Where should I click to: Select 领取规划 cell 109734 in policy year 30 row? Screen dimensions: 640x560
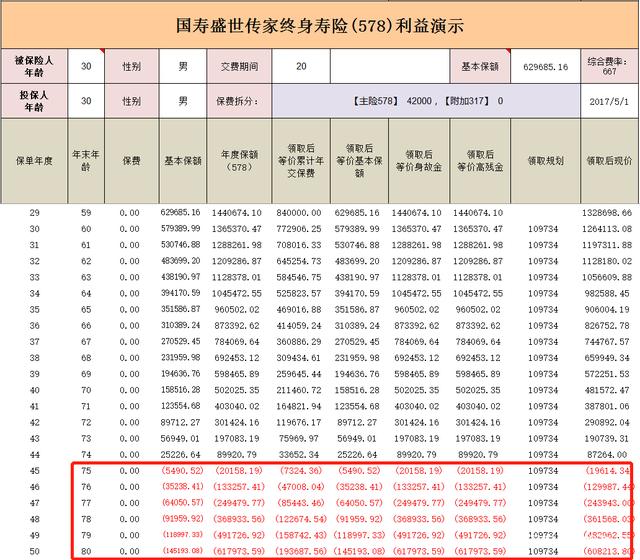(543, 229)
